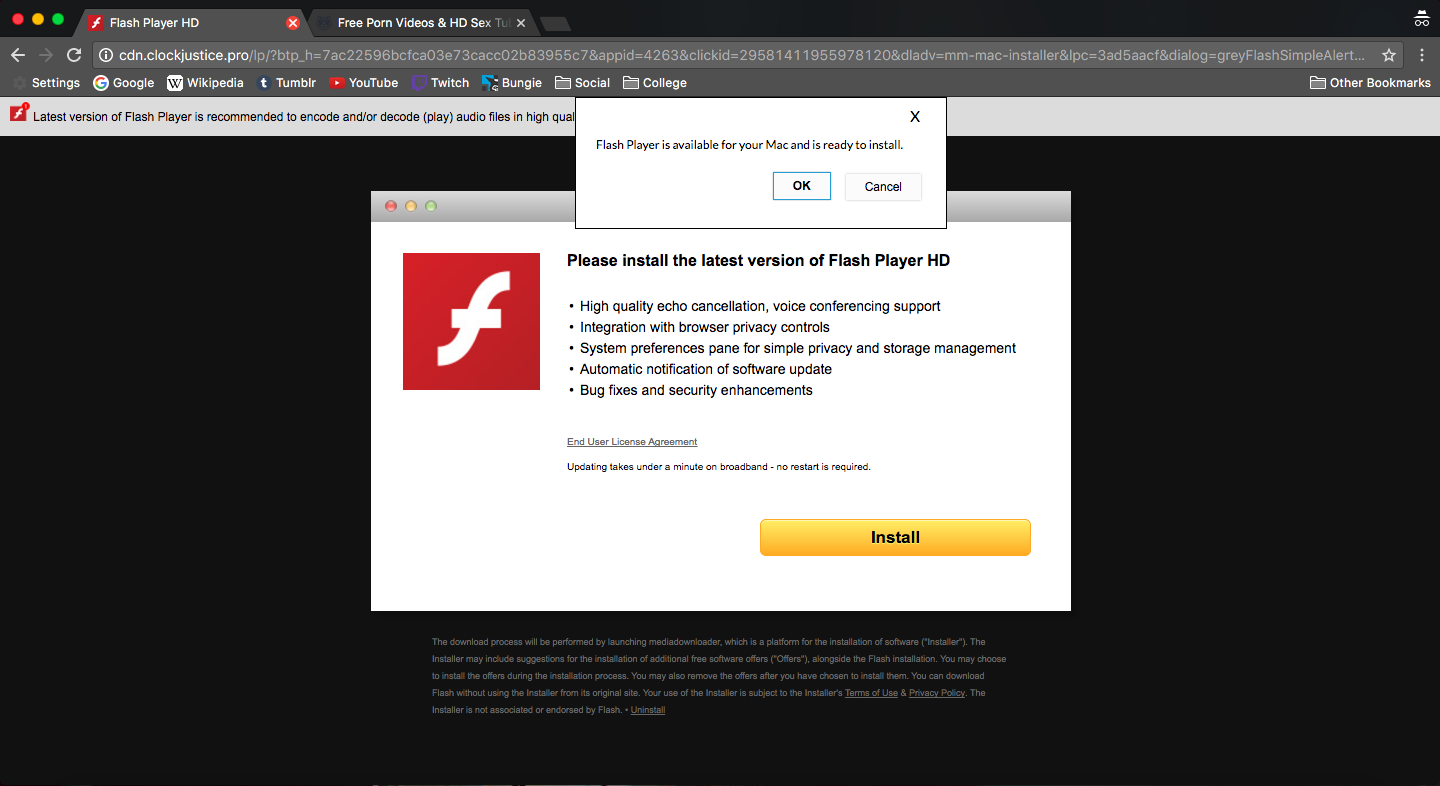Open the Terms of Use link

point(871,693)
